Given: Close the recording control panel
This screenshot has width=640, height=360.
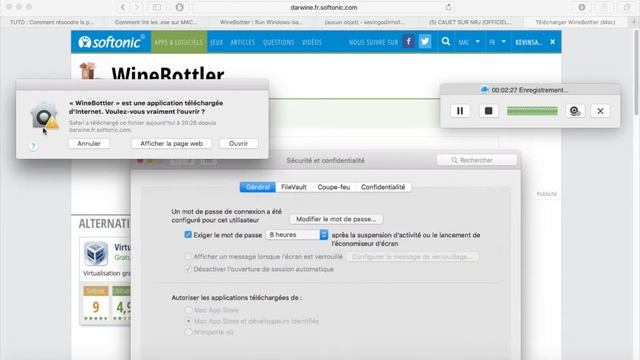Looking at the screenshot, I should pyautogui.click(x=600, y=111).
